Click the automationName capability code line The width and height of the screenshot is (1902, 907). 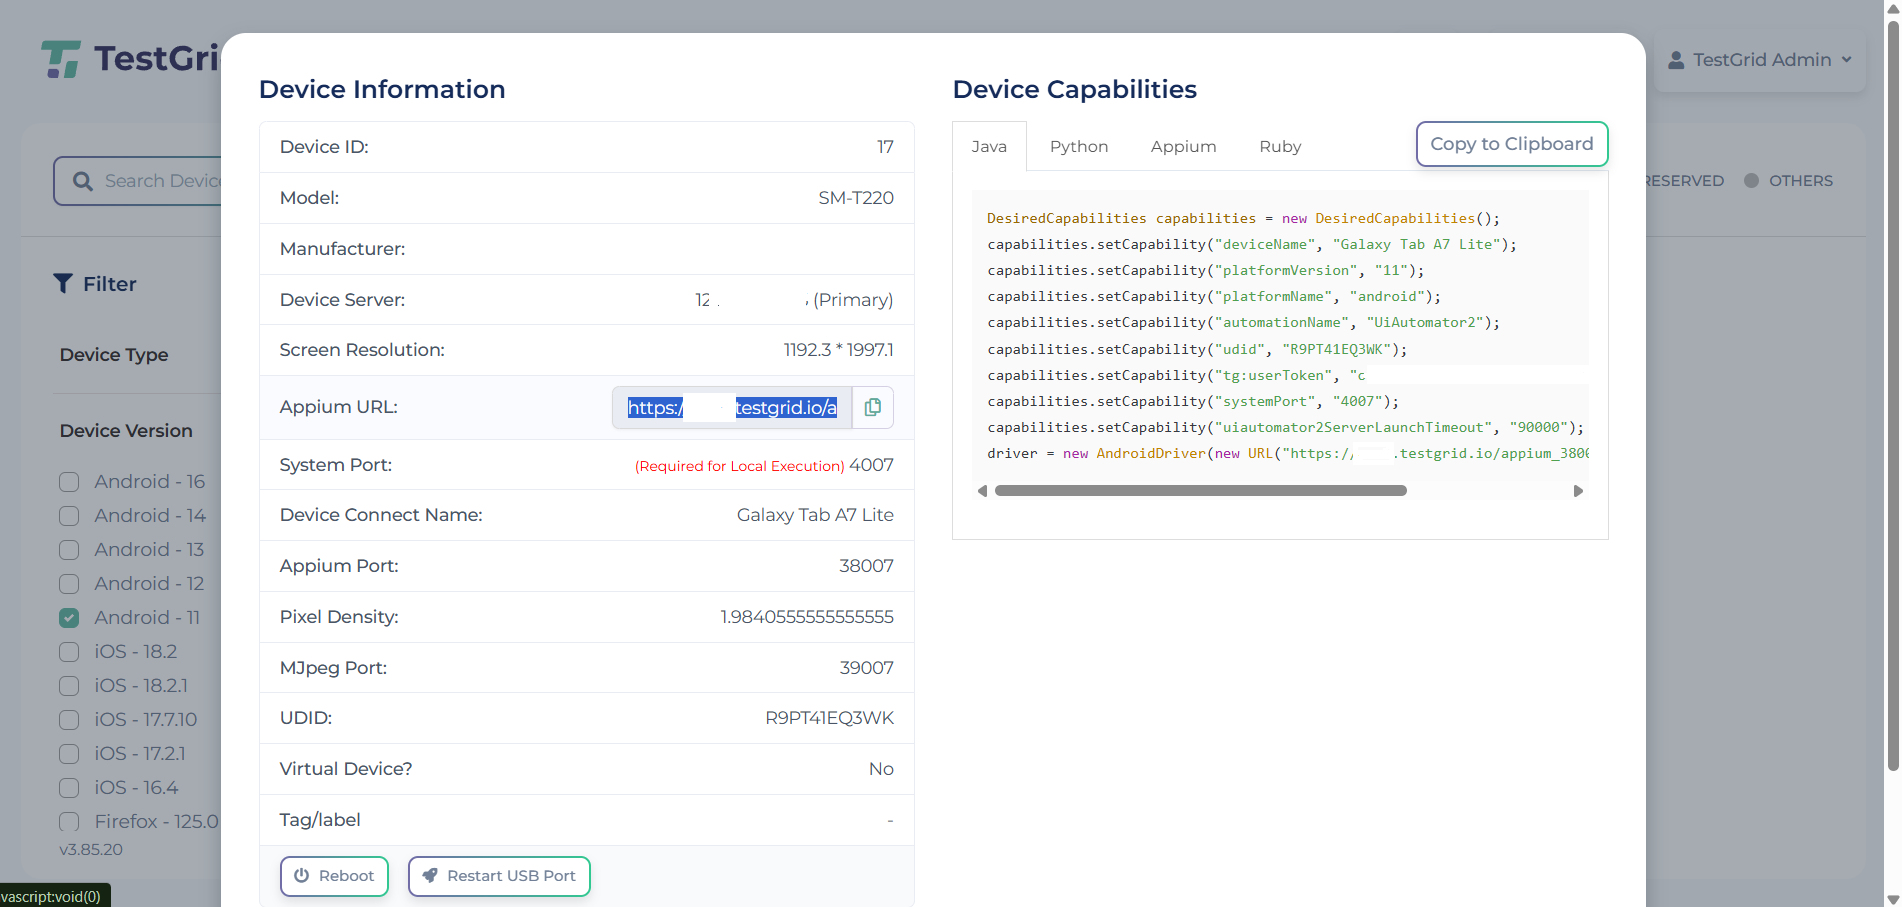coord(1243,323)
